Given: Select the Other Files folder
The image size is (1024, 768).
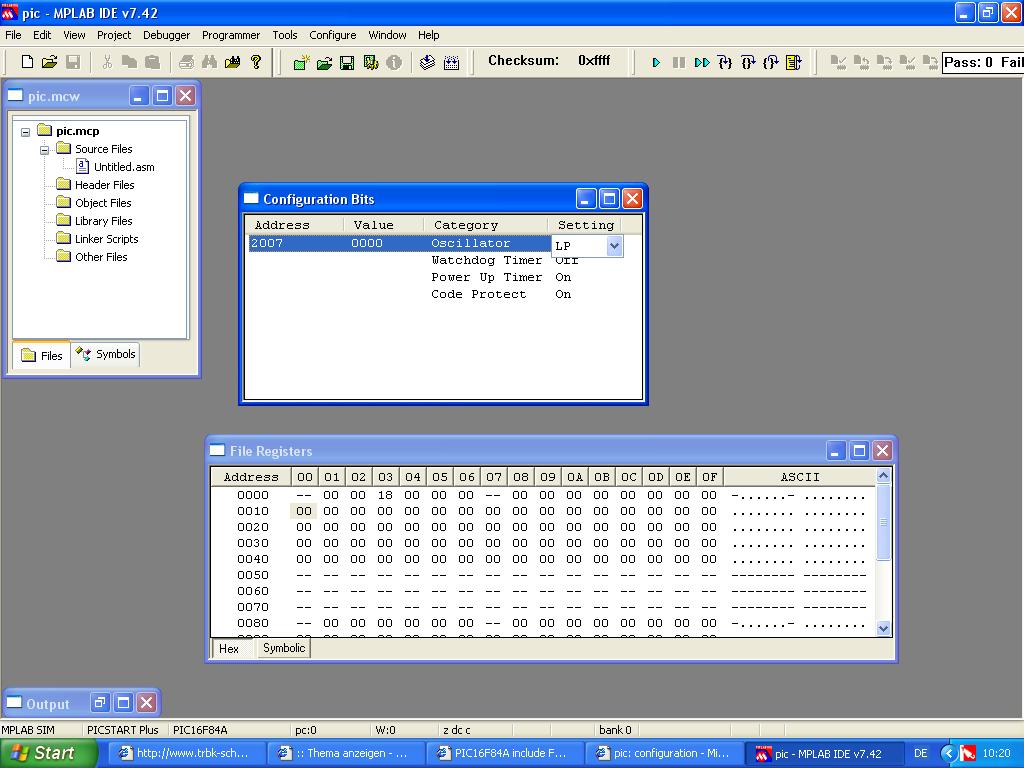Looking at the screenshot, I should pos(101,257).
